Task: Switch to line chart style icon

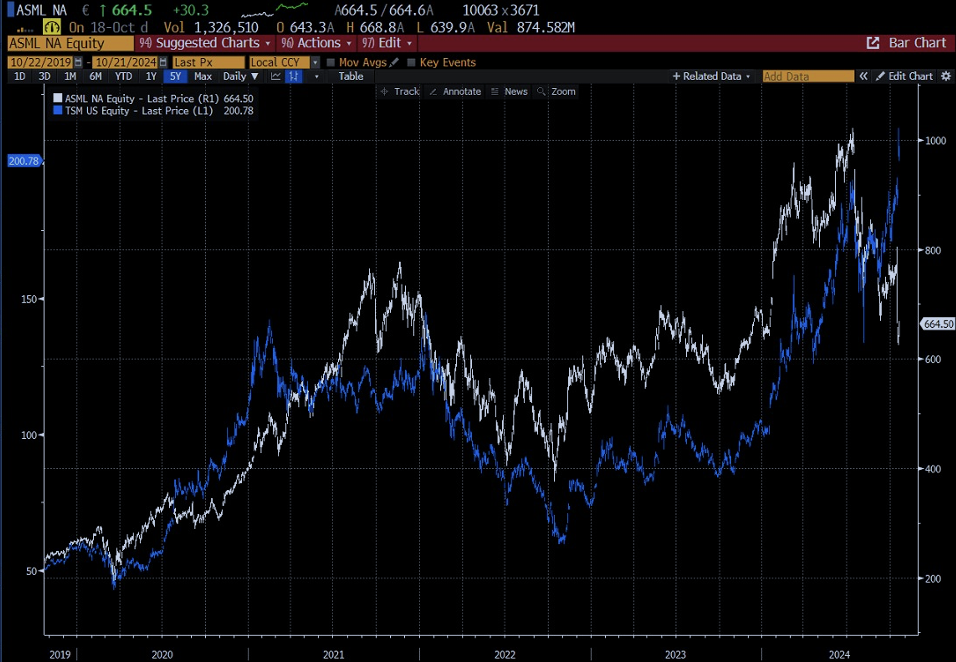Action: pos(276,76)
